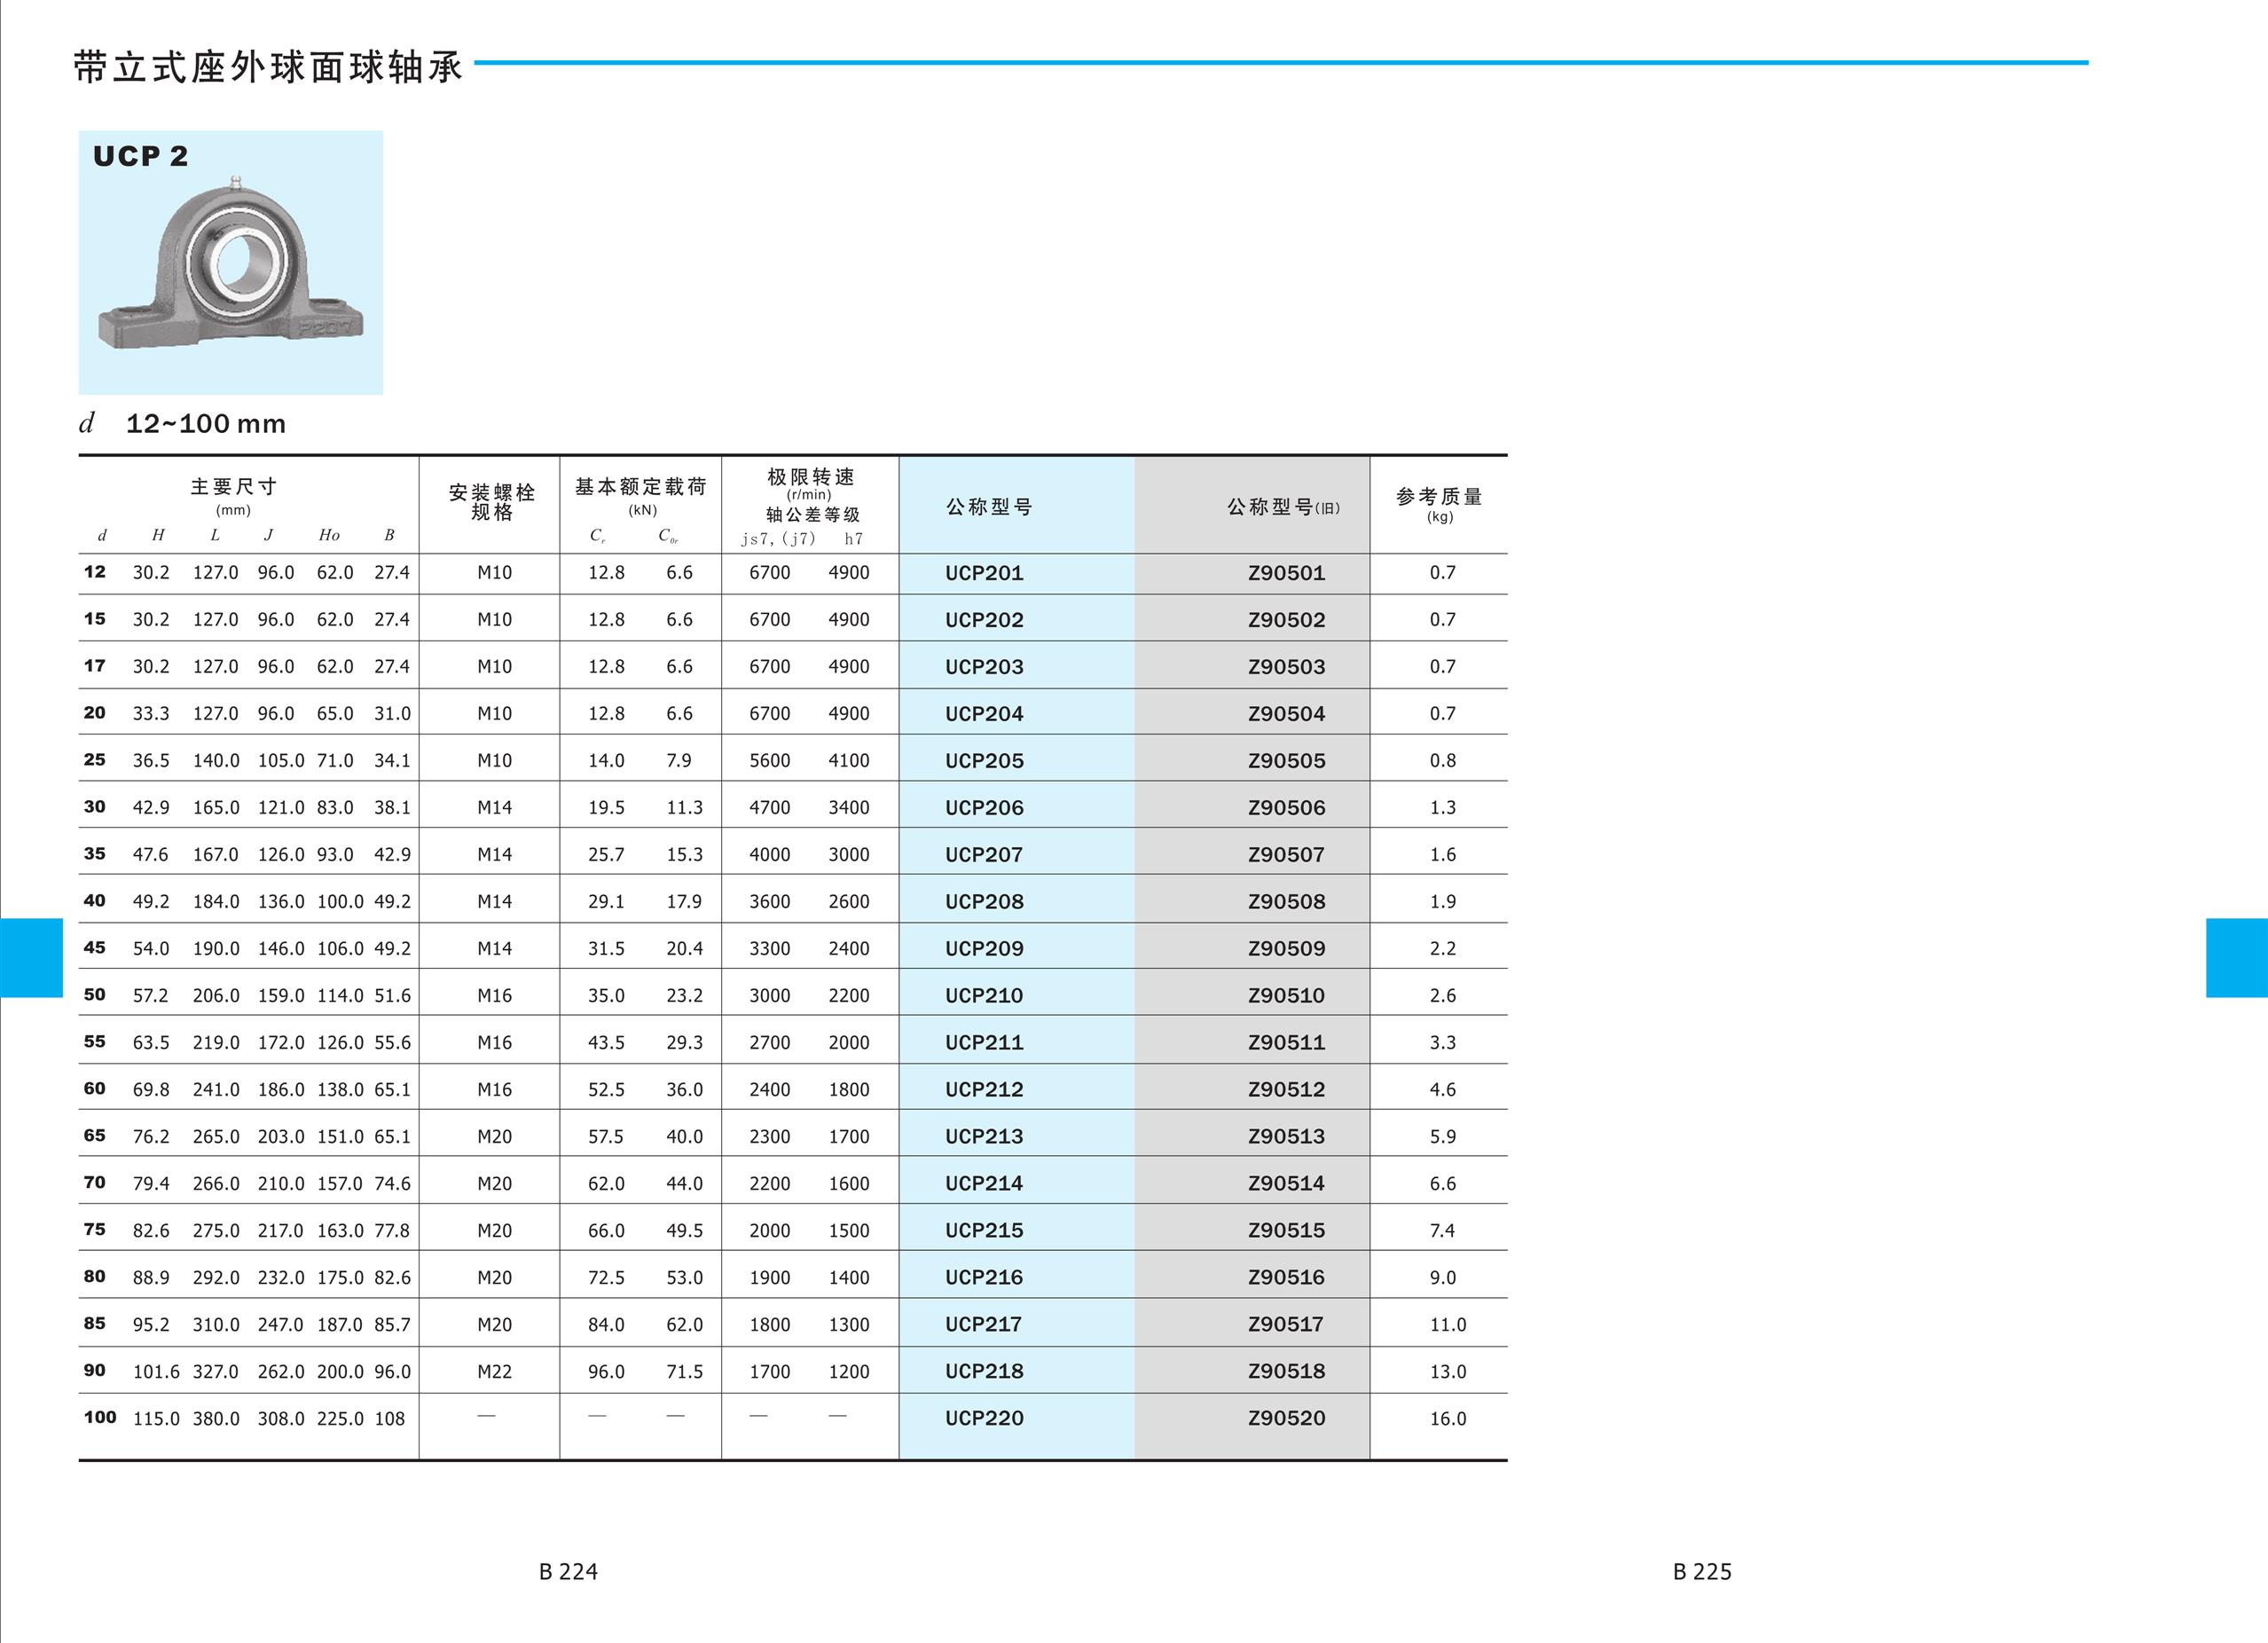Click old model number Z90510
This screenshot has width=2268, height=1643.
pos(1286,996)
